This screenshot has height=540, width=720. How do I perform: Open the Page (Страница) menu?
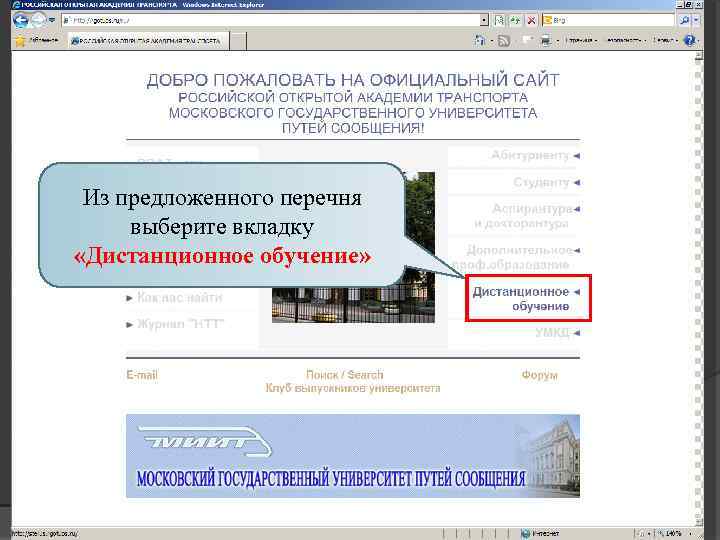point(582,41)
